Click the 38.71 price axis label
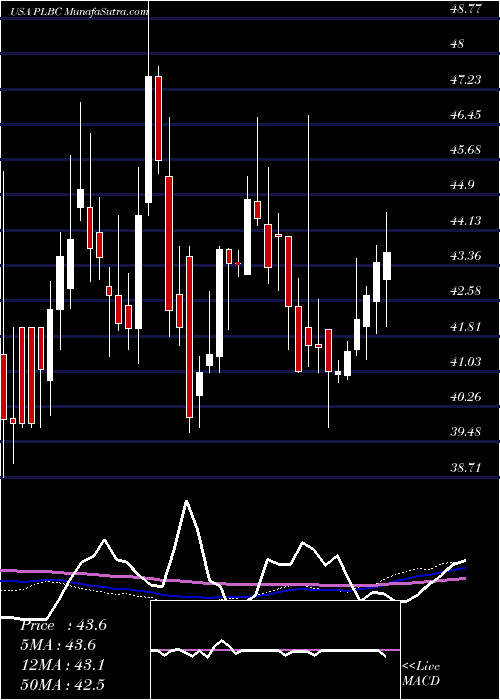 tap(466, 467)
